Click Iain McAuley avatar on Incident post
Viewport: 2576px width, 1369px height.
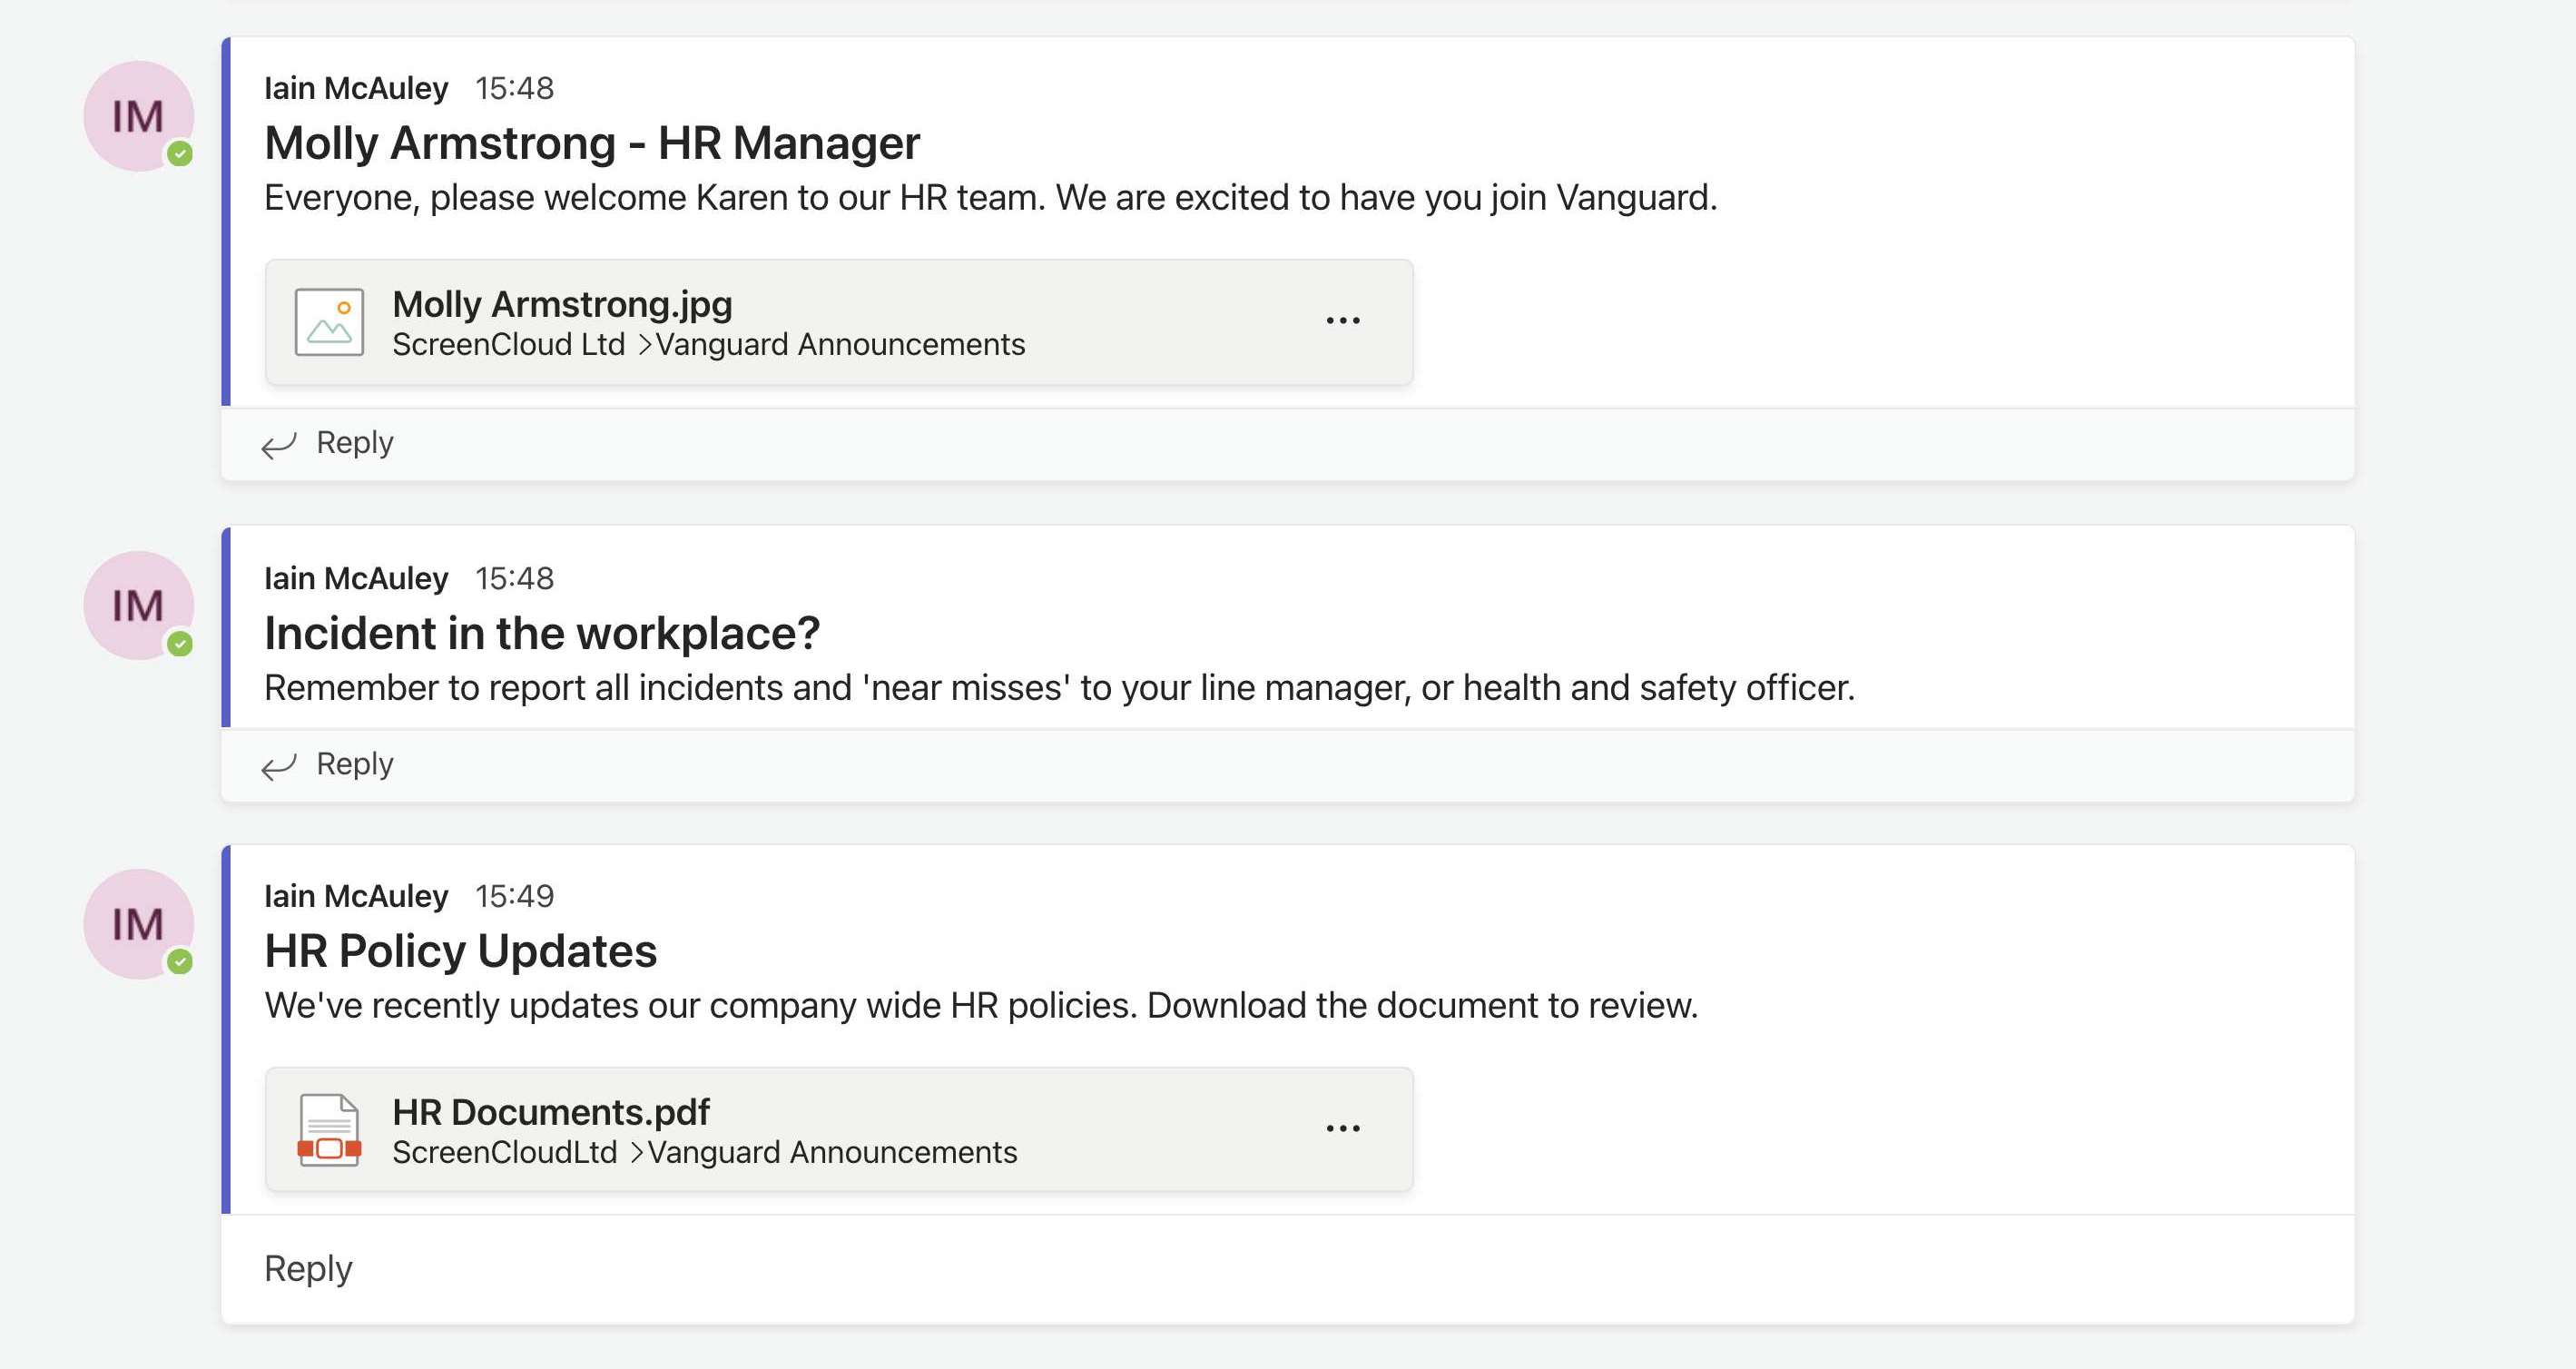tap(138, 605)
